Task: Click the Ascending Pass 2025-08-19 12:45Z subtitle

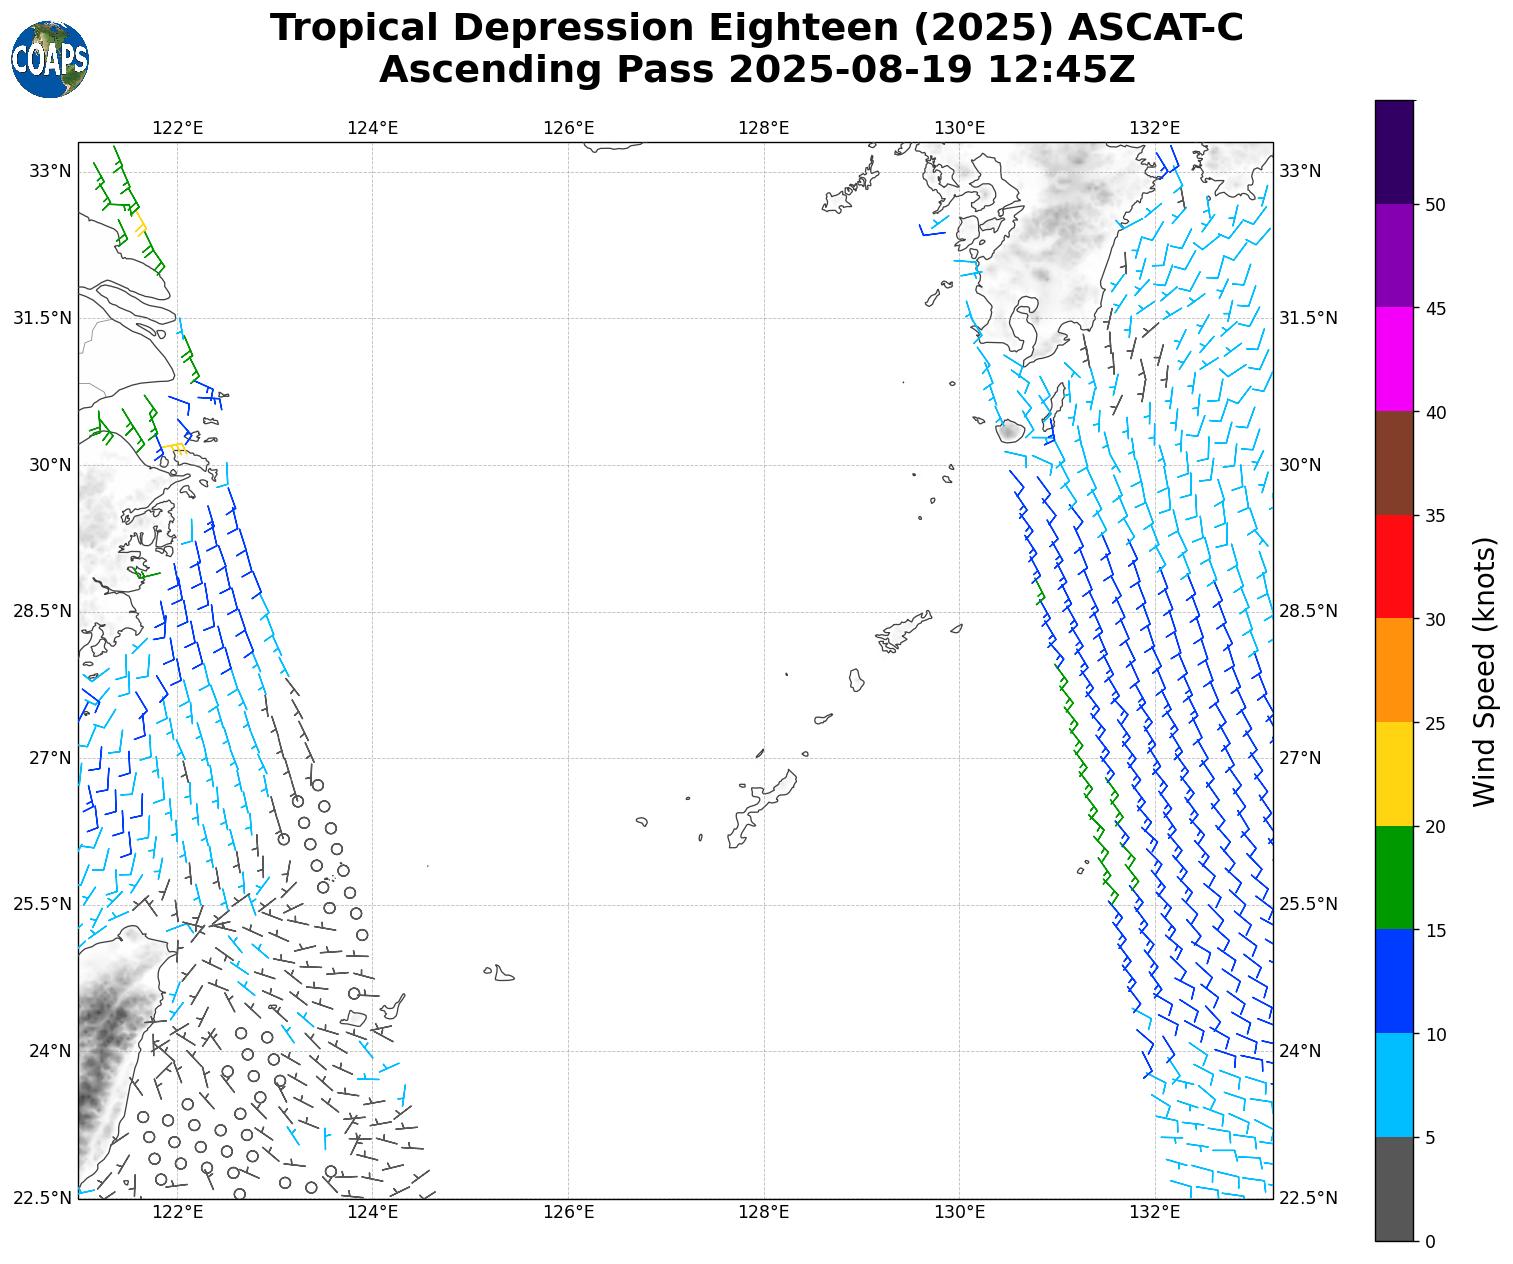Action: click(756, 70)
